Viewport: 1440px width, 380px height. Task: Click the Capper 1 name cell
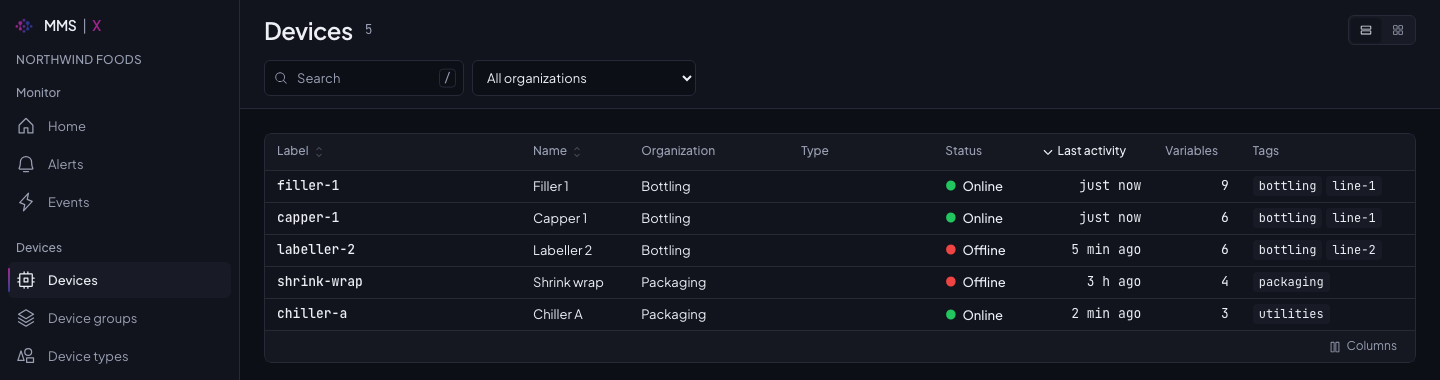click(560, 218)
